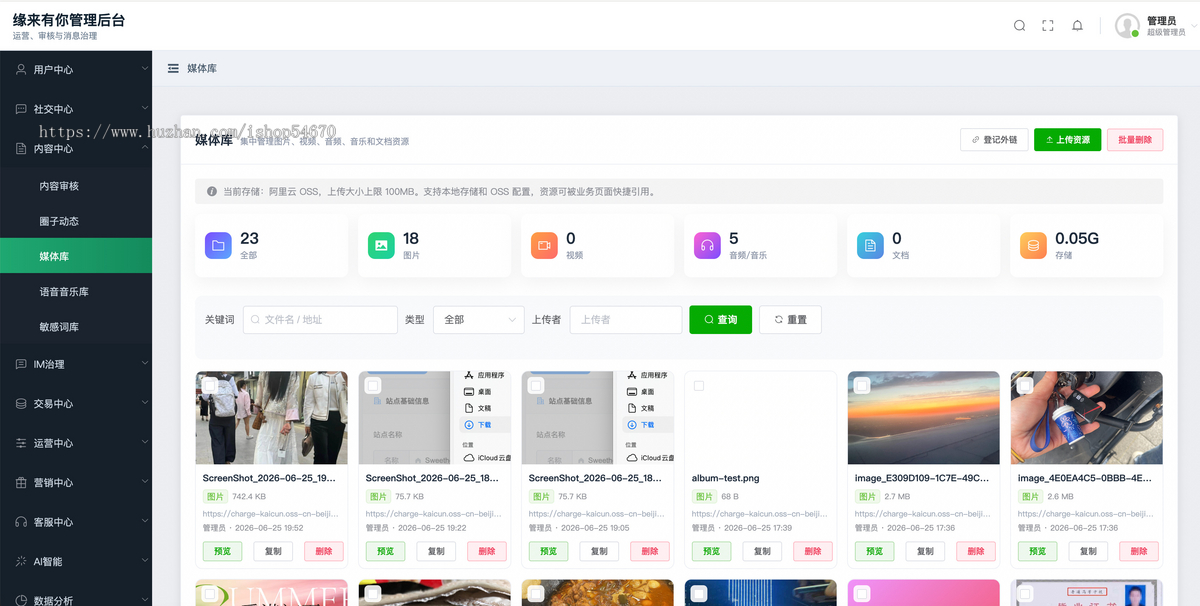Click the IM治理 message icon

(21, 364)
